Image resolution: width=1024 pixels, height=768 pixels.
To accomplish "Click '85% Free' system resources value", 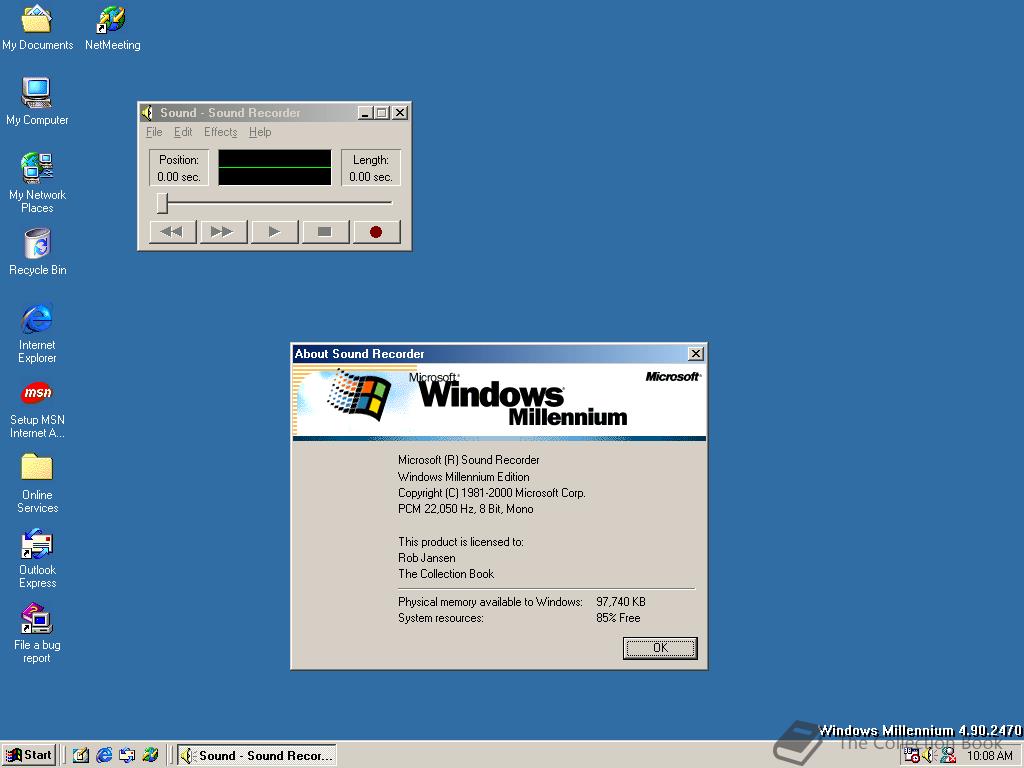I will 618,618.
